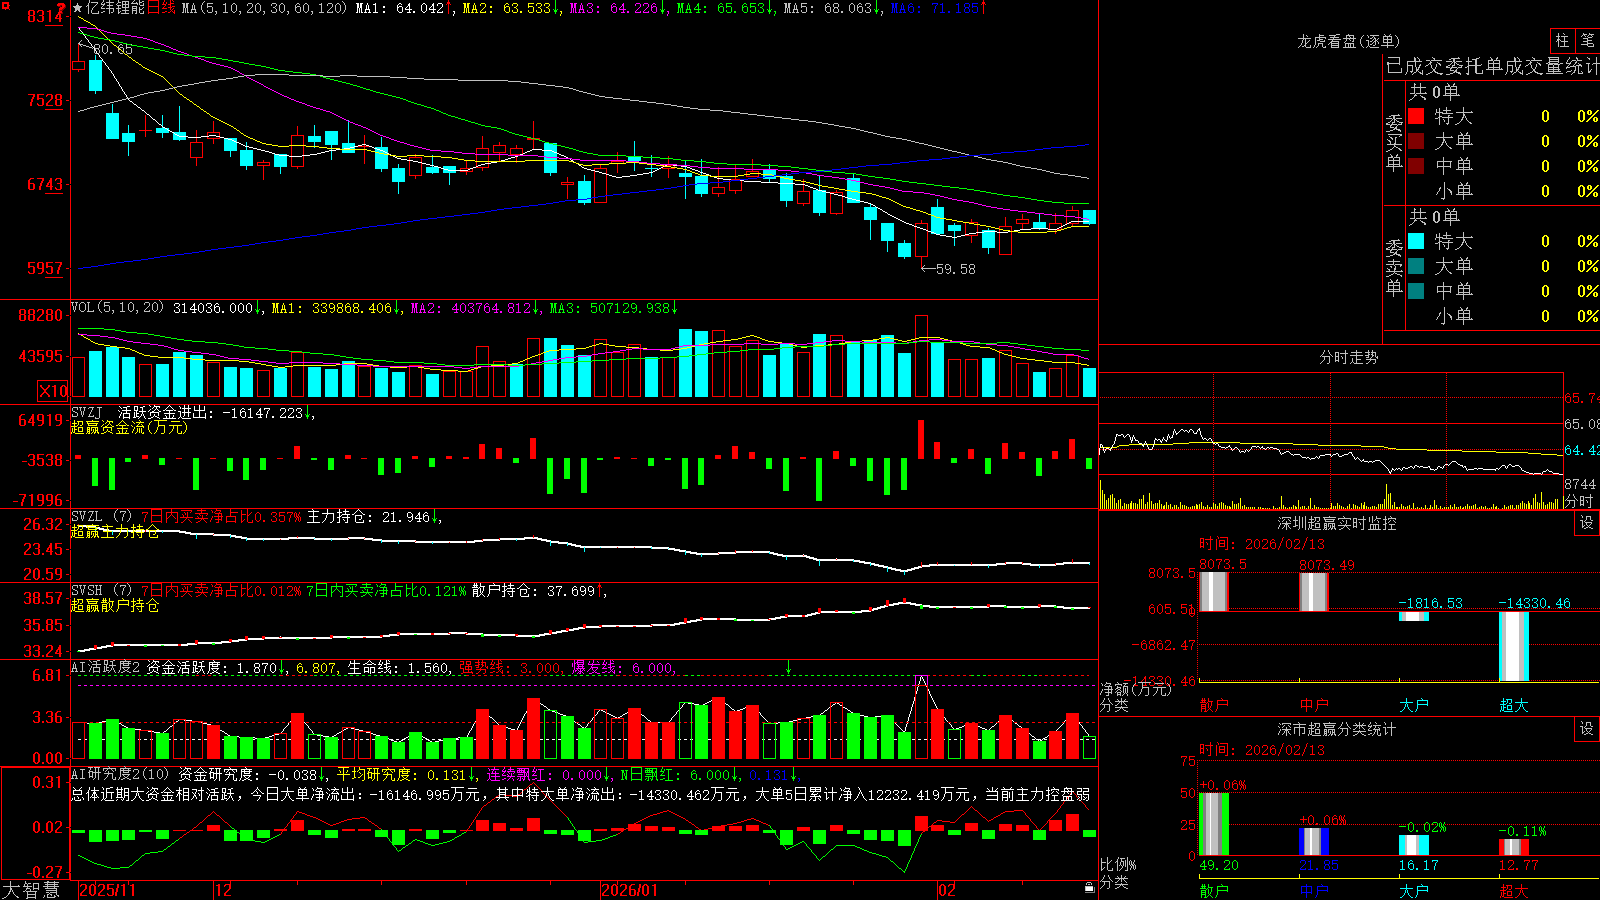Click the MA1: 64.042 value

point(400,8)
